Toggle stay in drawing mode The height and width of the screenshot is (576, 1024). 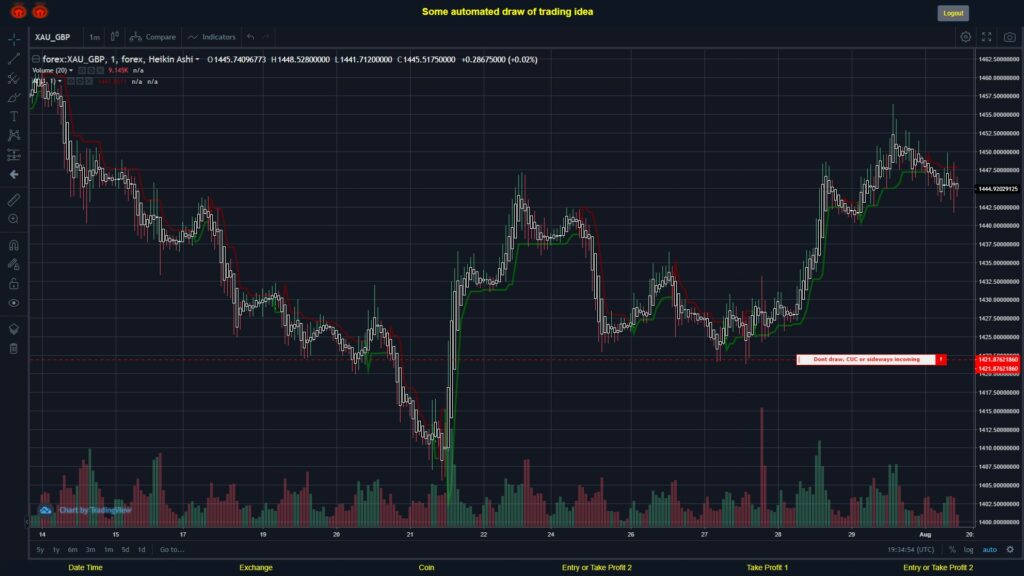point(14,264)
